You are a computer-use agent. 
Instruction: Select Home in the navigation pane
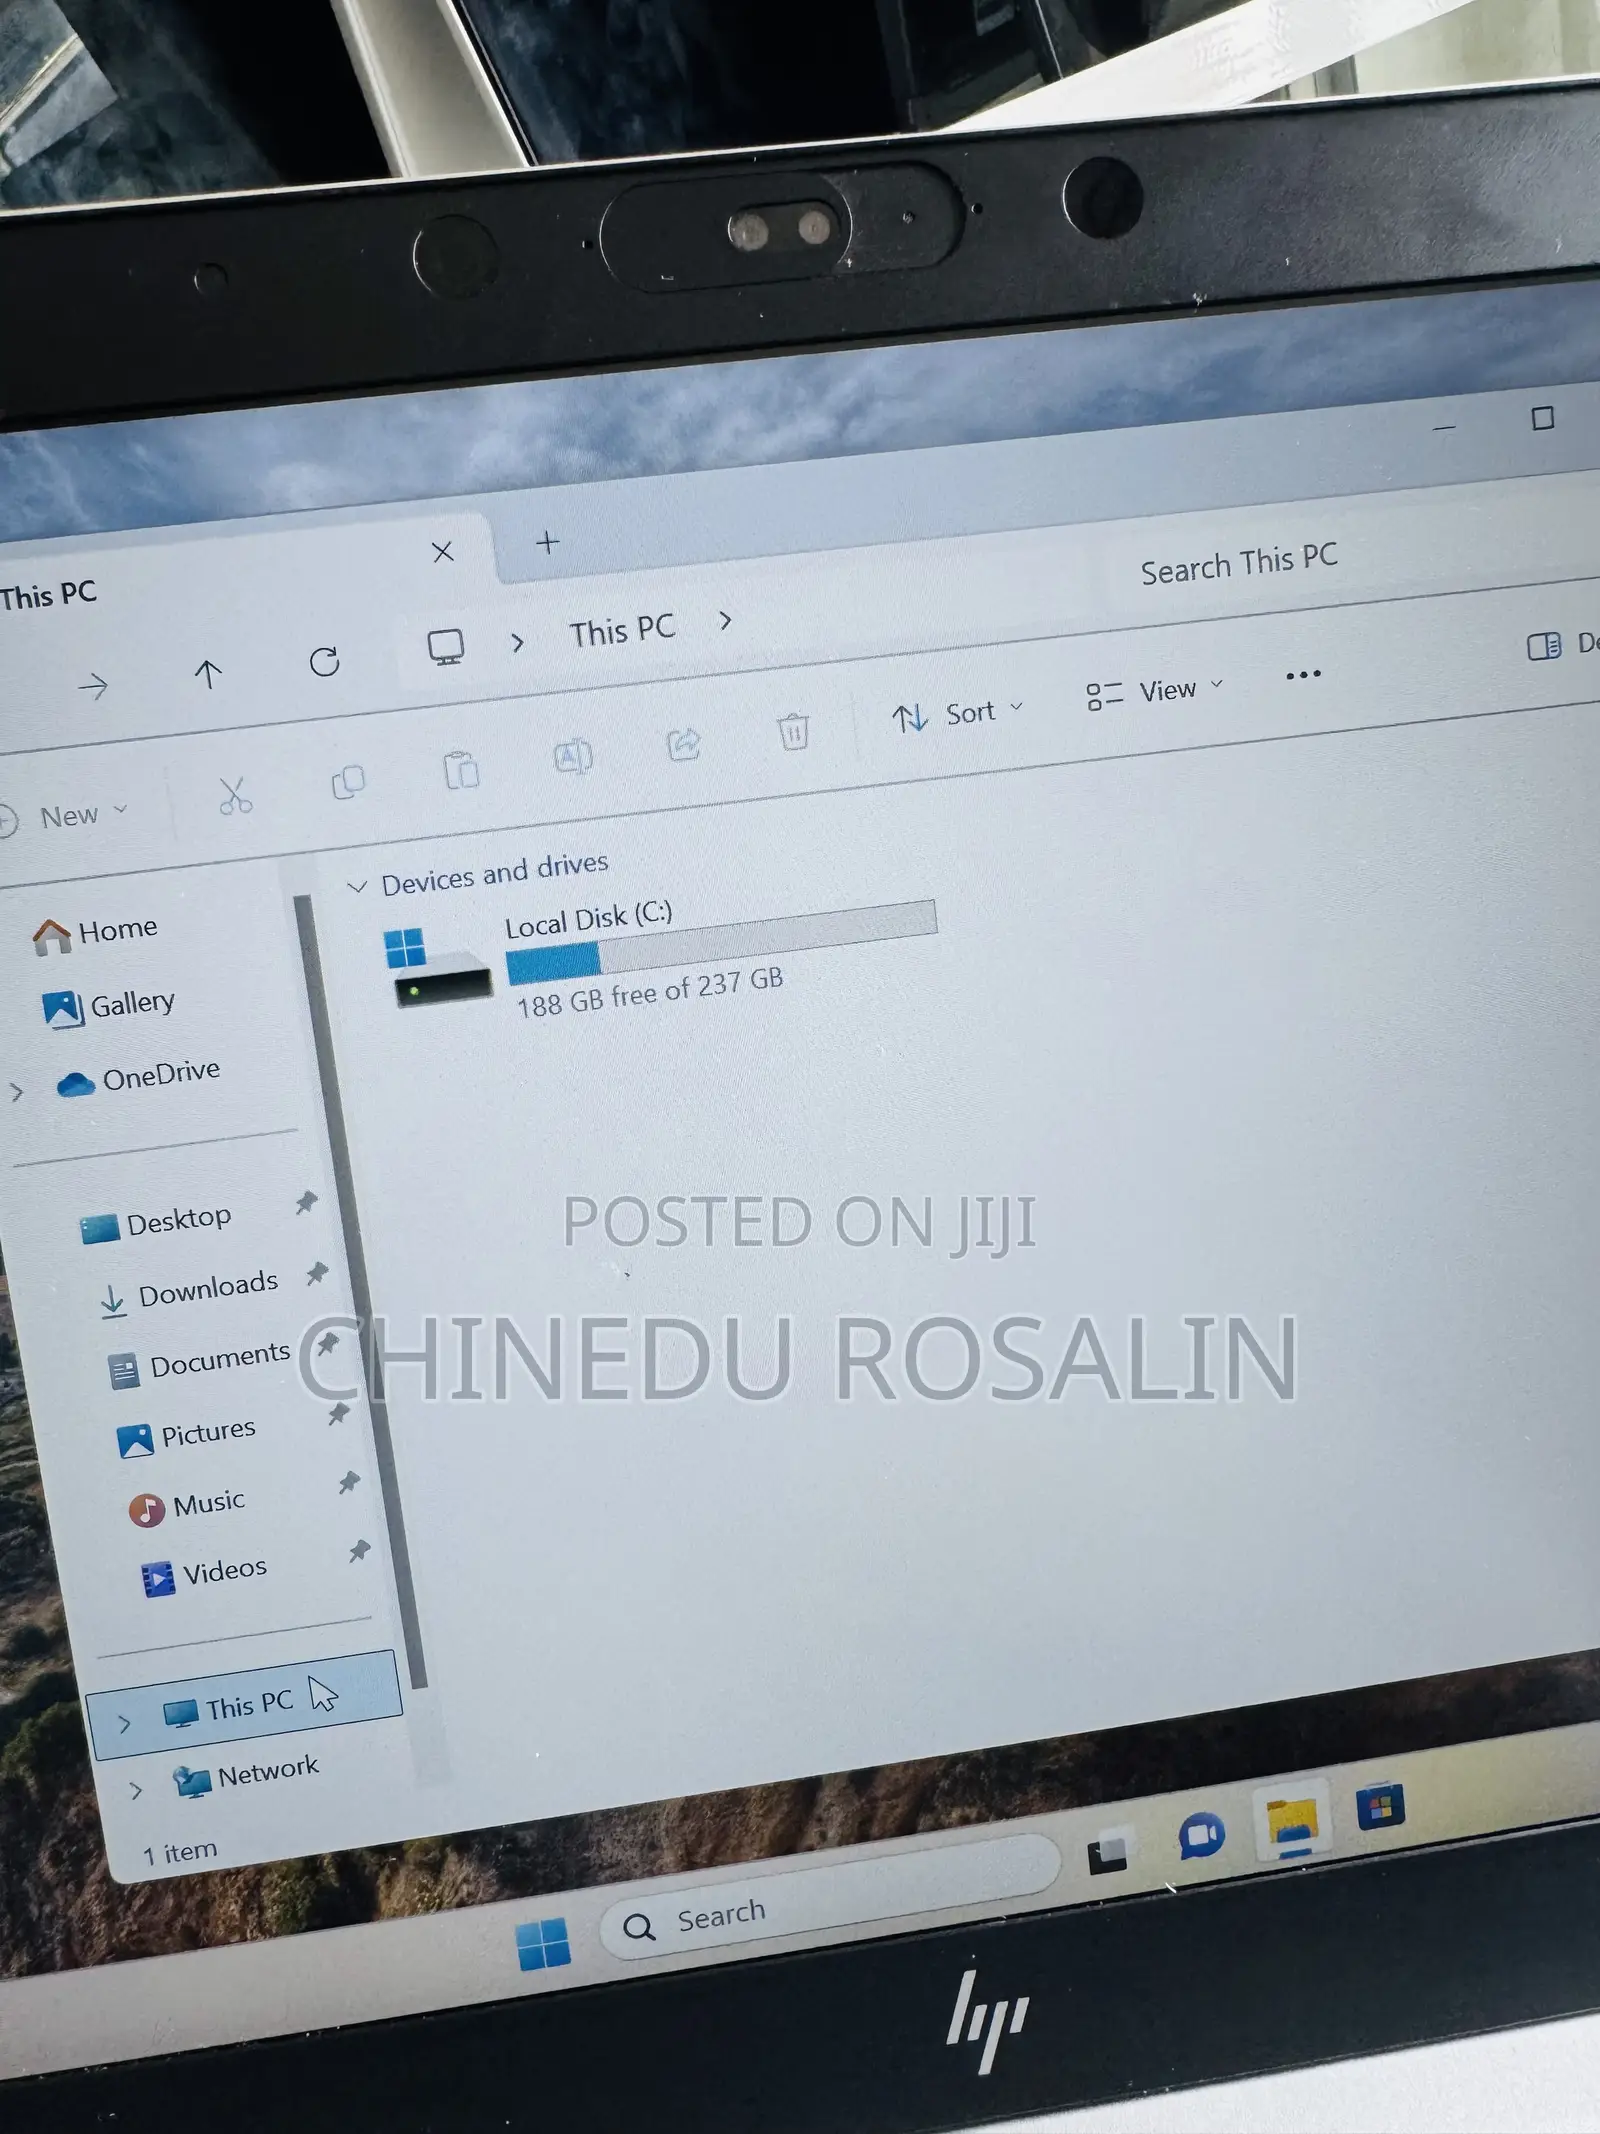tap(95, 932)
